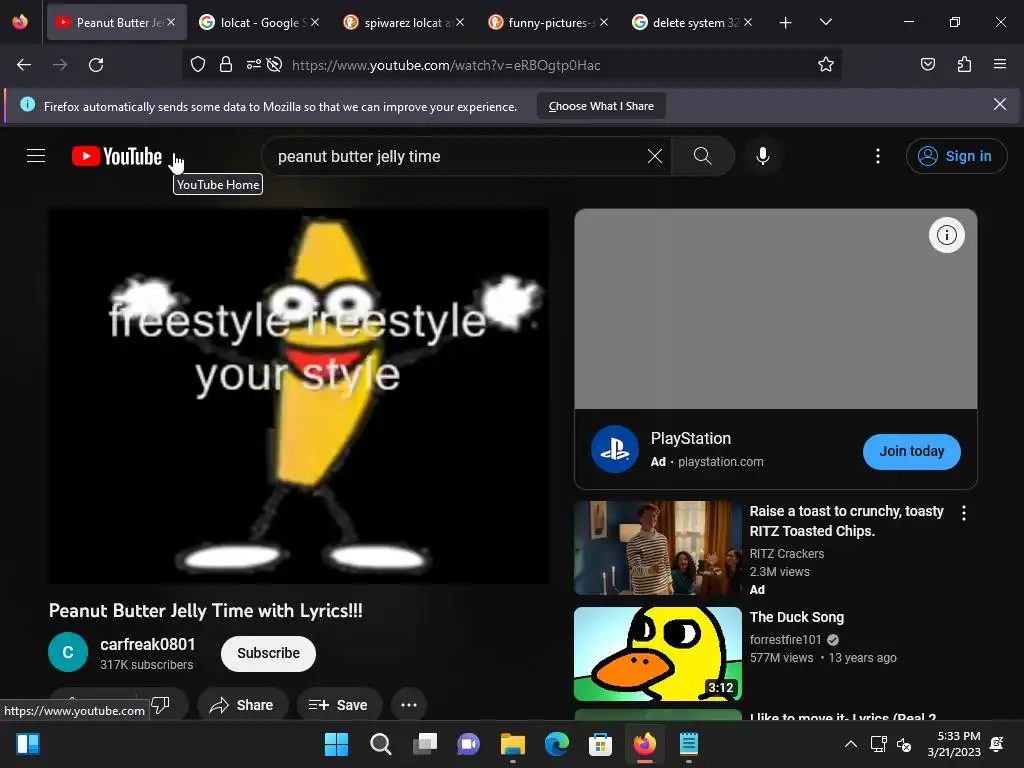Open the carfreak0801 channel name link
1024x768 pixels.
click(148, 645)
